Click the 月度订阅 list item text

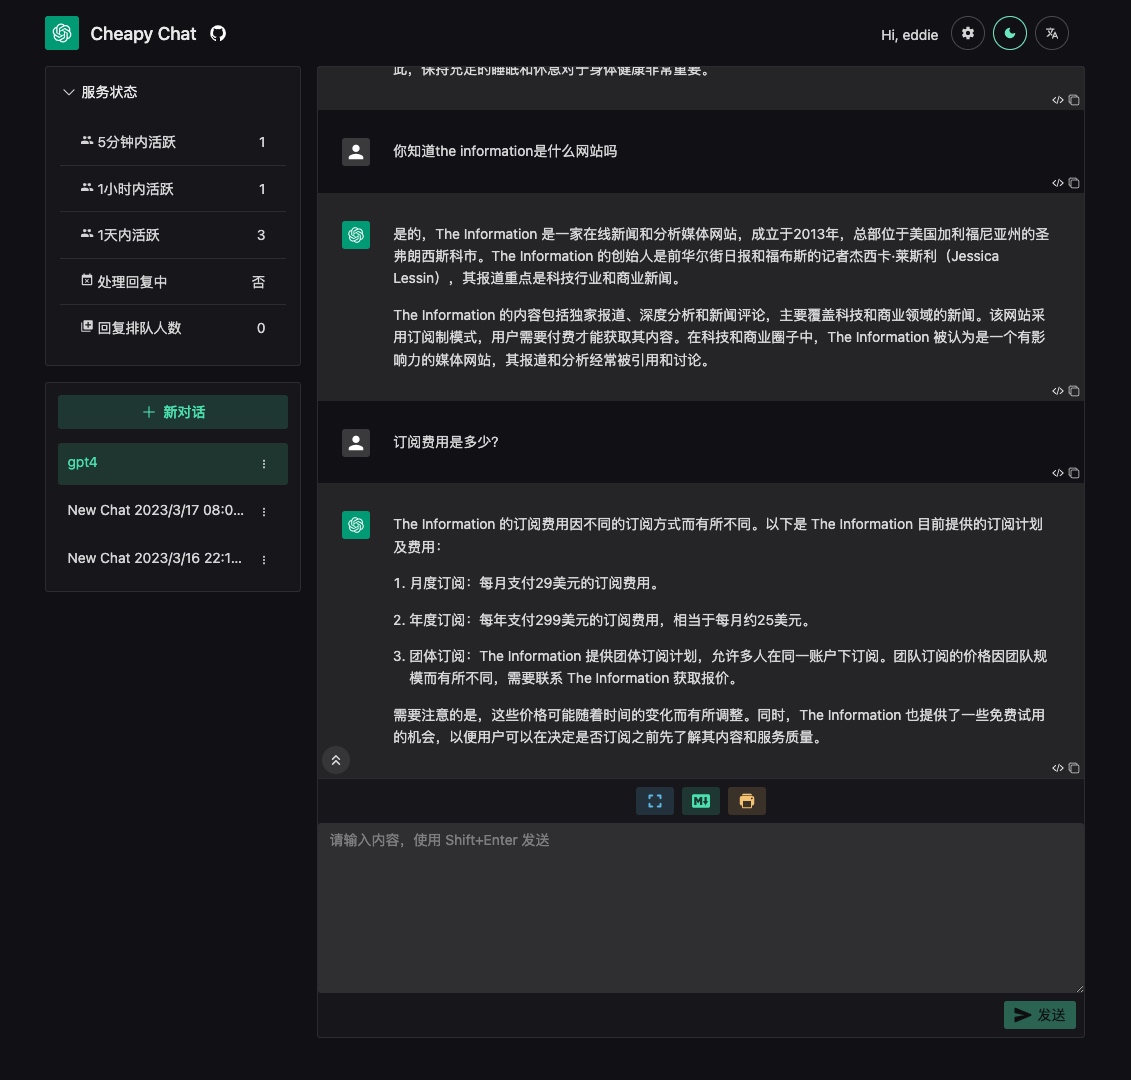[x=534, y=583]
